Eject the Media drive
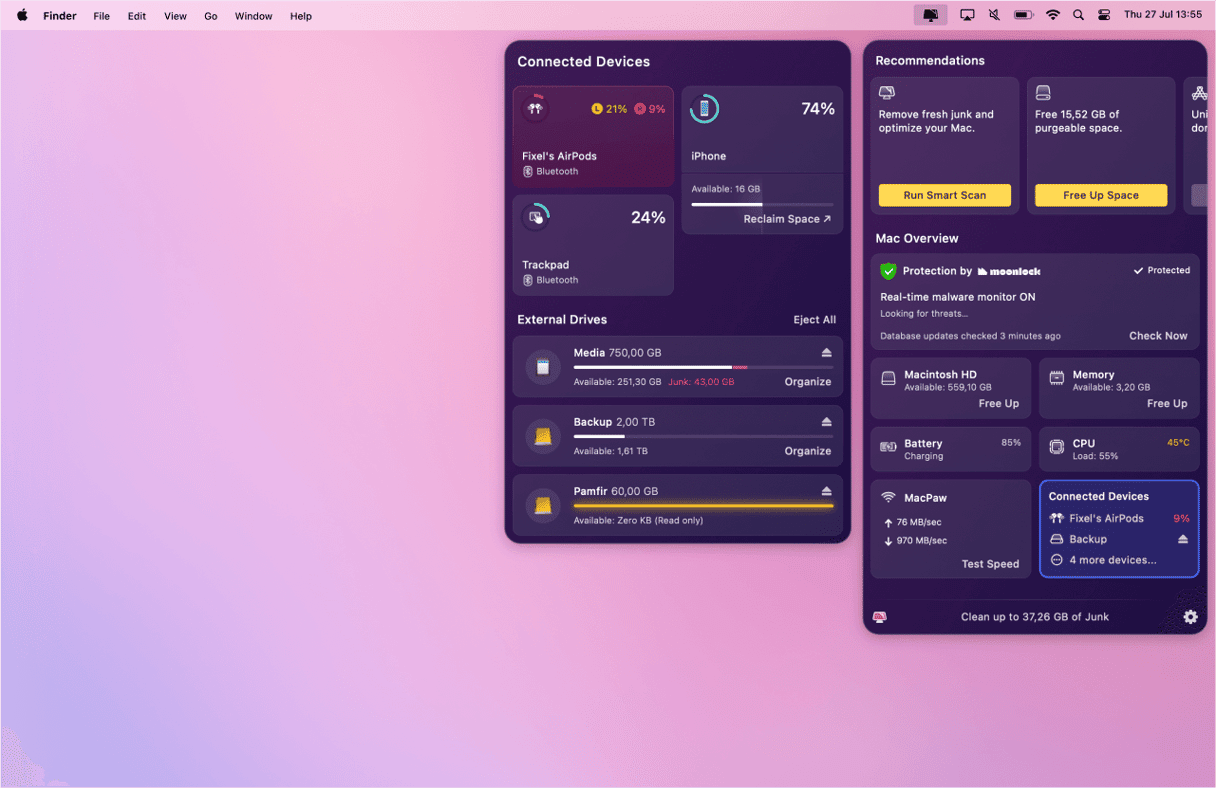 click(x=826, y=353)
